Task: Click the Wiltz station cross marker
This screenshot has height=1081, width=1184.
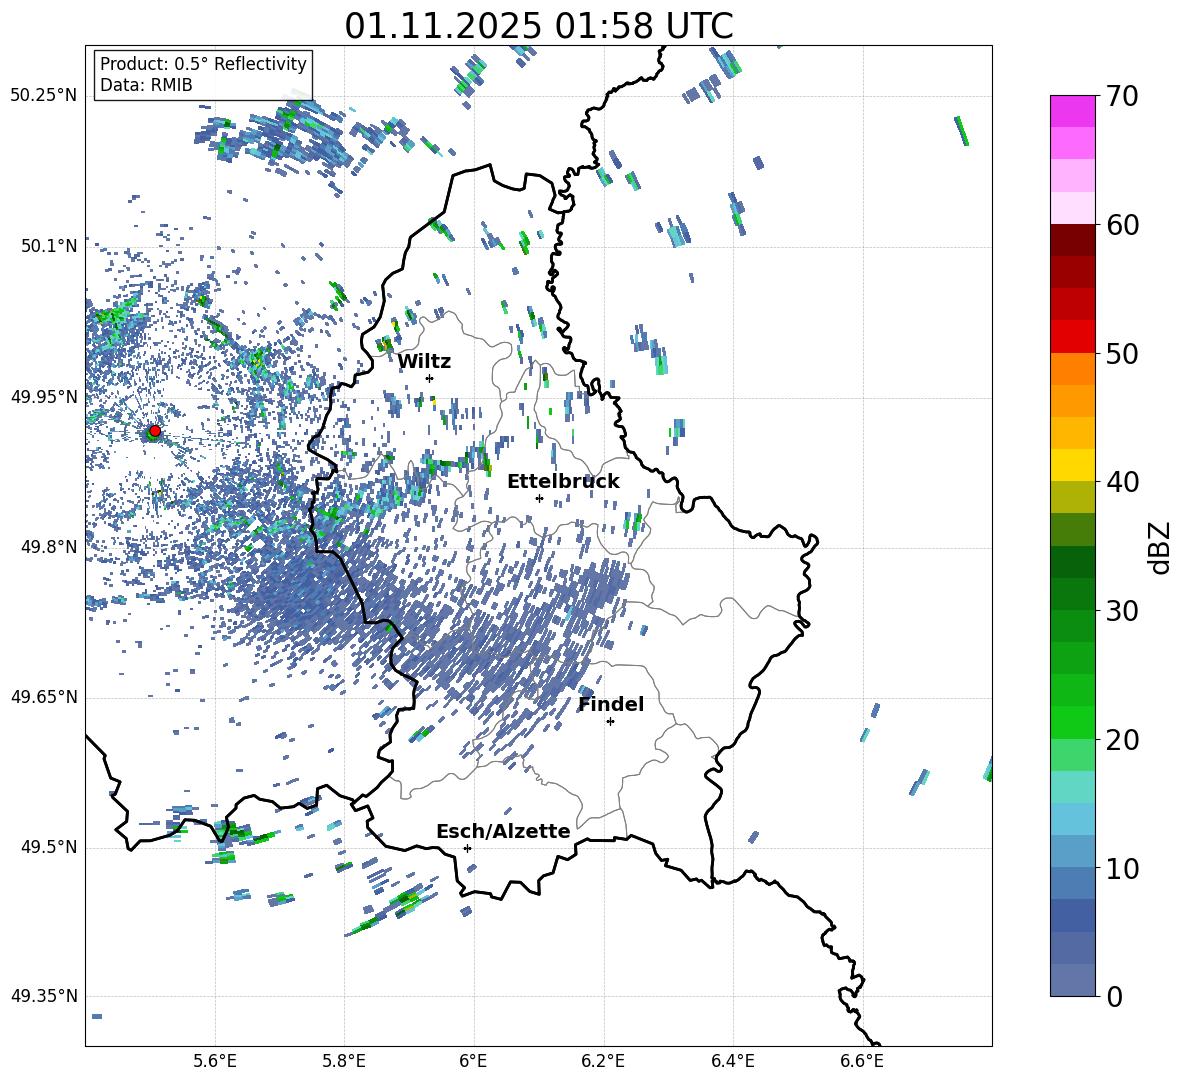Action: coord(430,378)
